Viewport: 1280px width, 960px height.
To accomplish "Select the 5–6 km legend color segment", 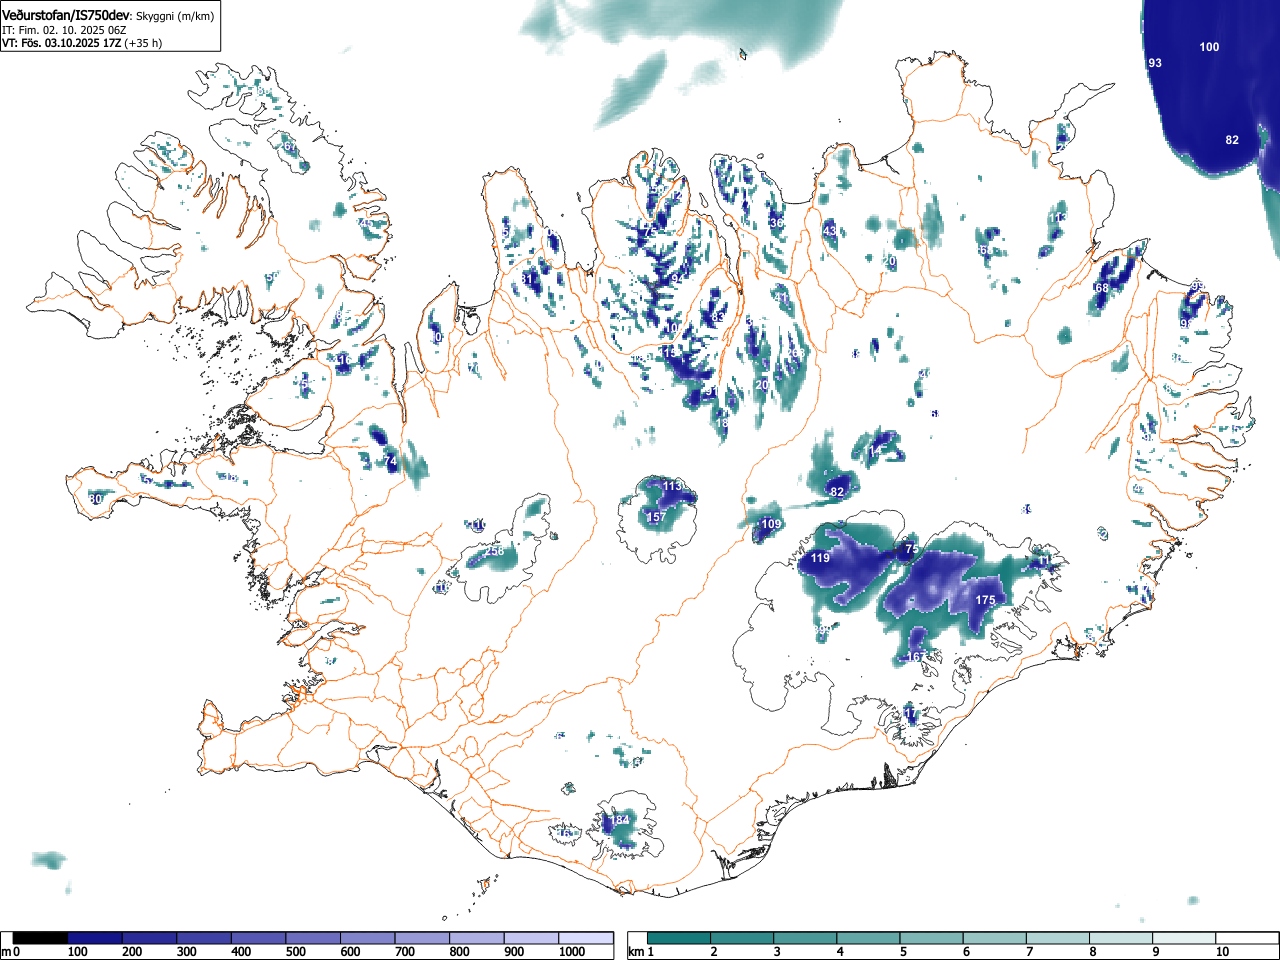I will point(931,938).
